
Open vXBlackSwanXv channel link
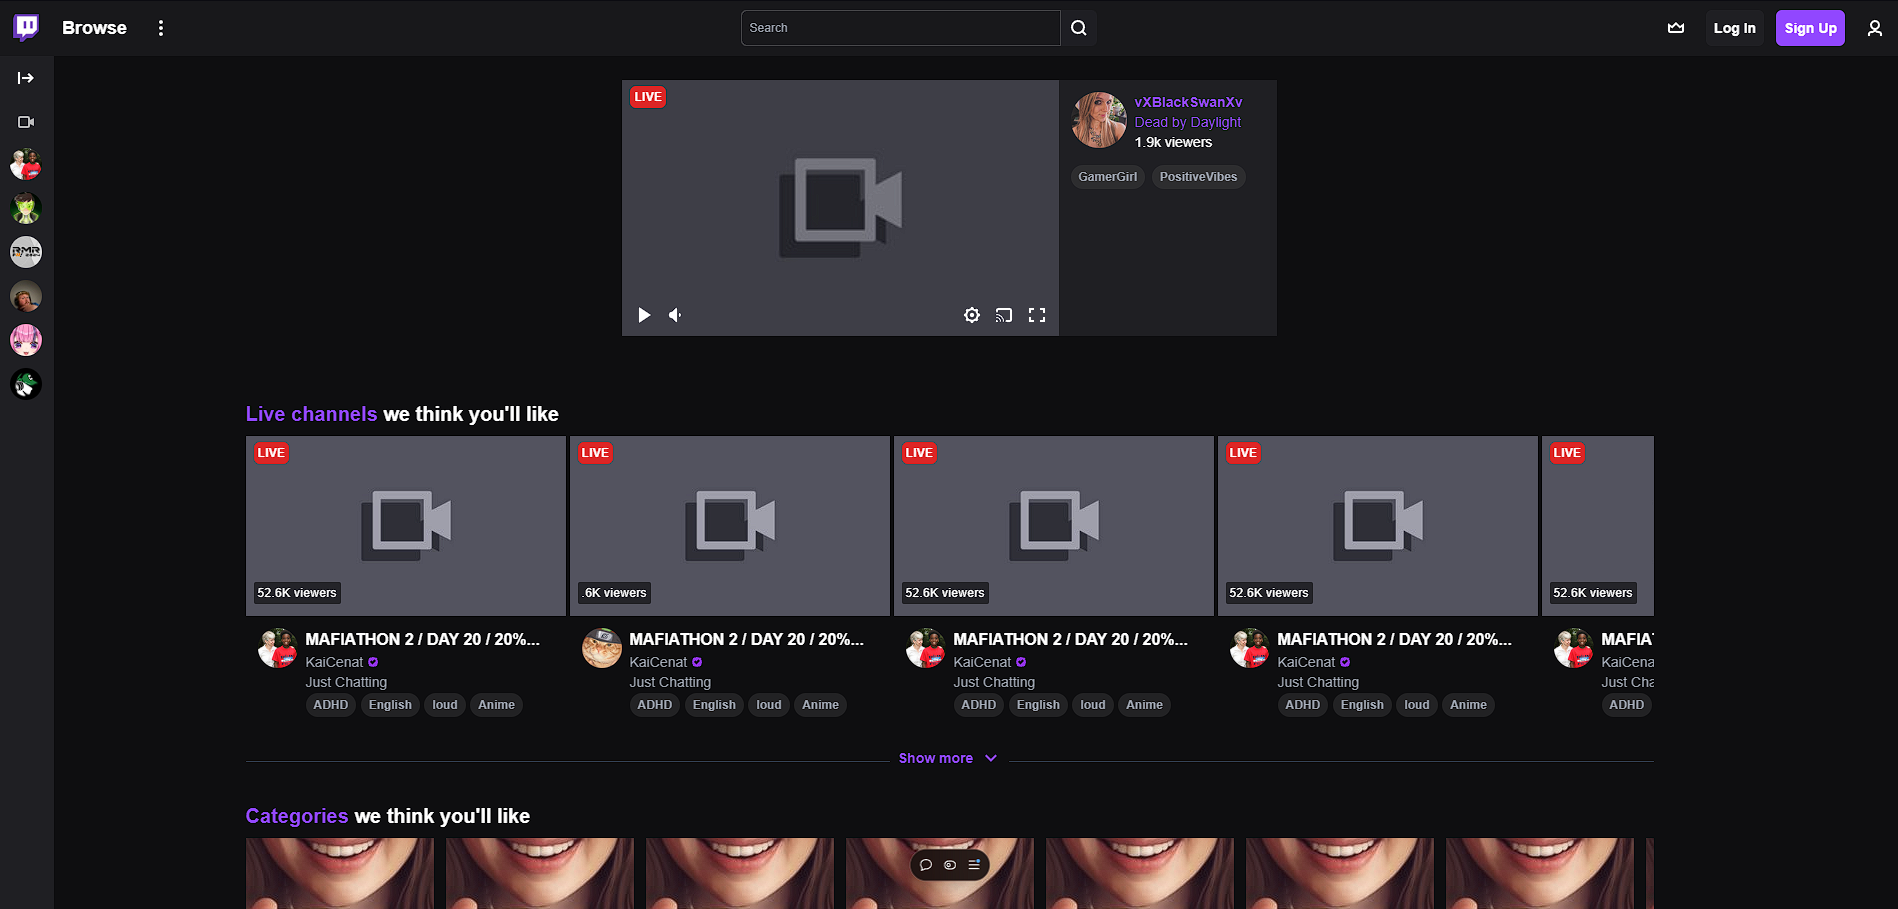pyautogui.click(x=1188, y=102)
